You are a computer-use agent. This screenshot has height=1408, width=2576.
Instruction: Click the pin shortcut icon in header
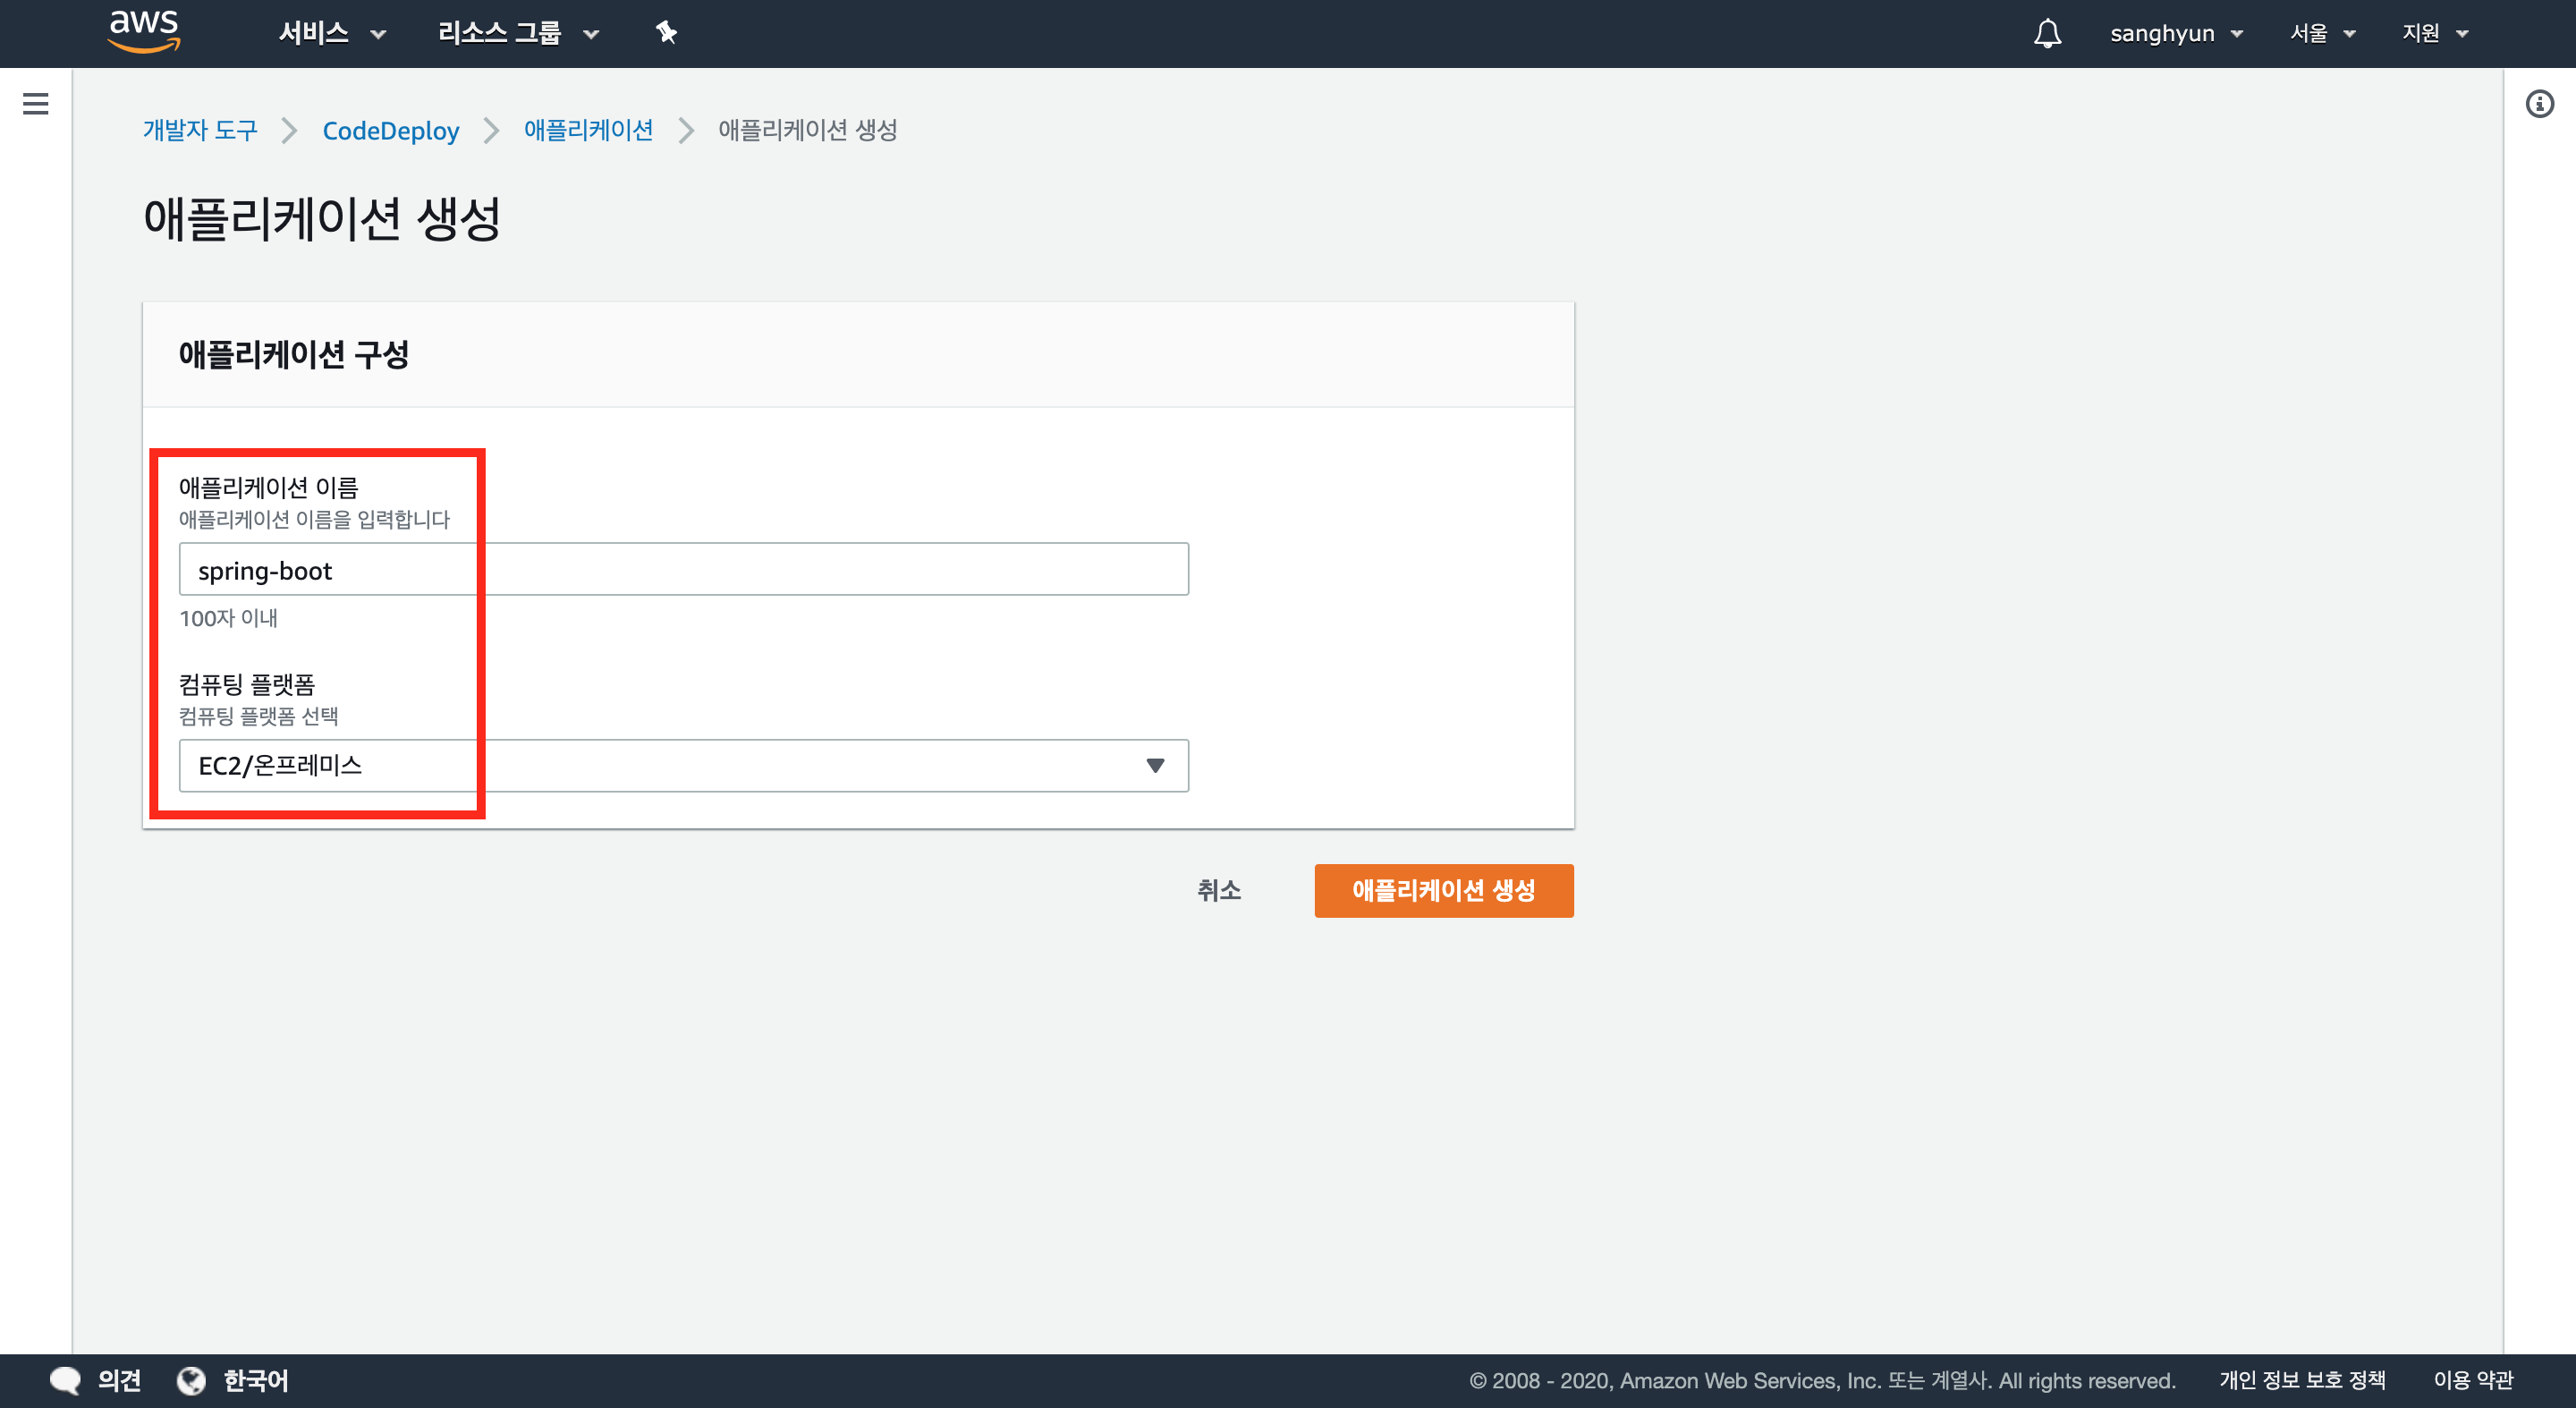(666, 33)
